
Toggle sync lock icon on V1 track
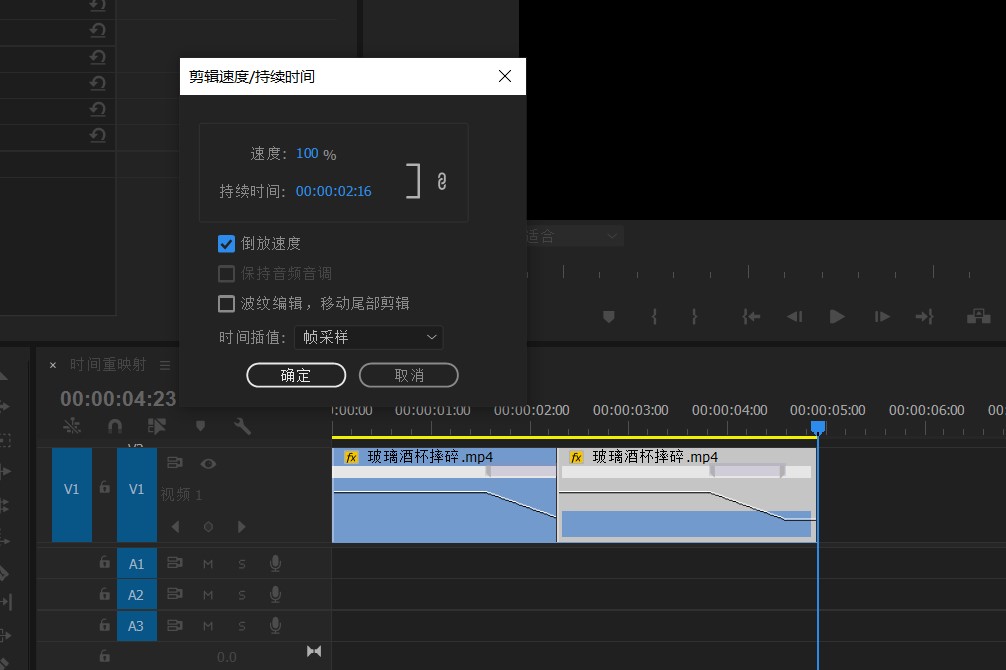tap(175, 463)
